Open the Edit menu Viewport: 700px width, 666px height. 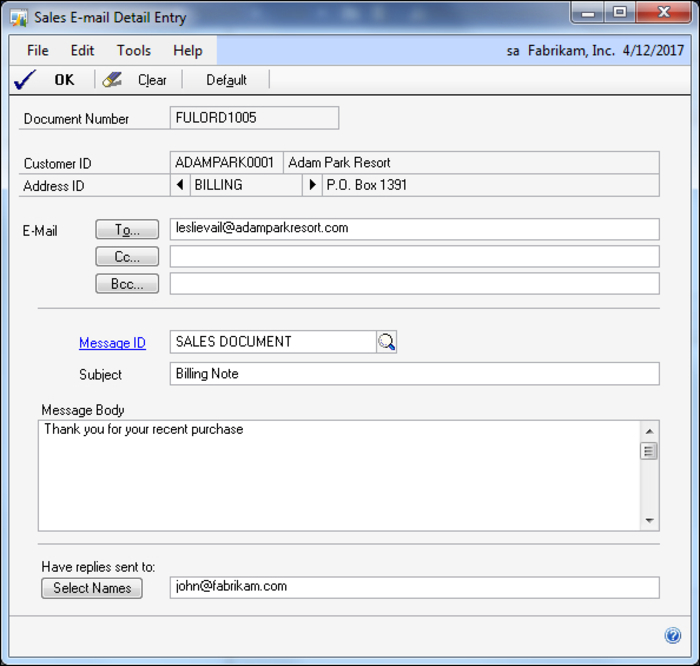pos(83,50)
